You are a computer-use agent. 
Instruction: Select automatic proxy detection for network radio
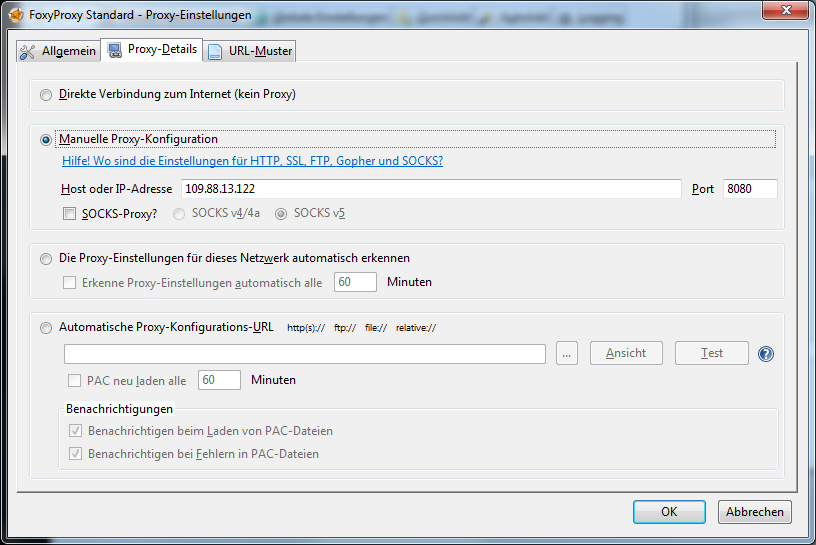46,259
